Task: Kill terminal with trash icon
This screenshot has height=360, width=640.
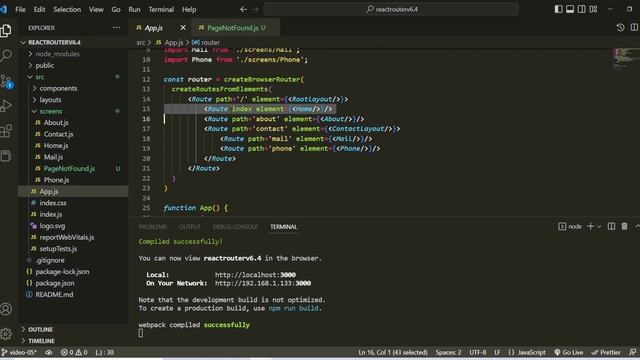Action: [x=624, y=226]
